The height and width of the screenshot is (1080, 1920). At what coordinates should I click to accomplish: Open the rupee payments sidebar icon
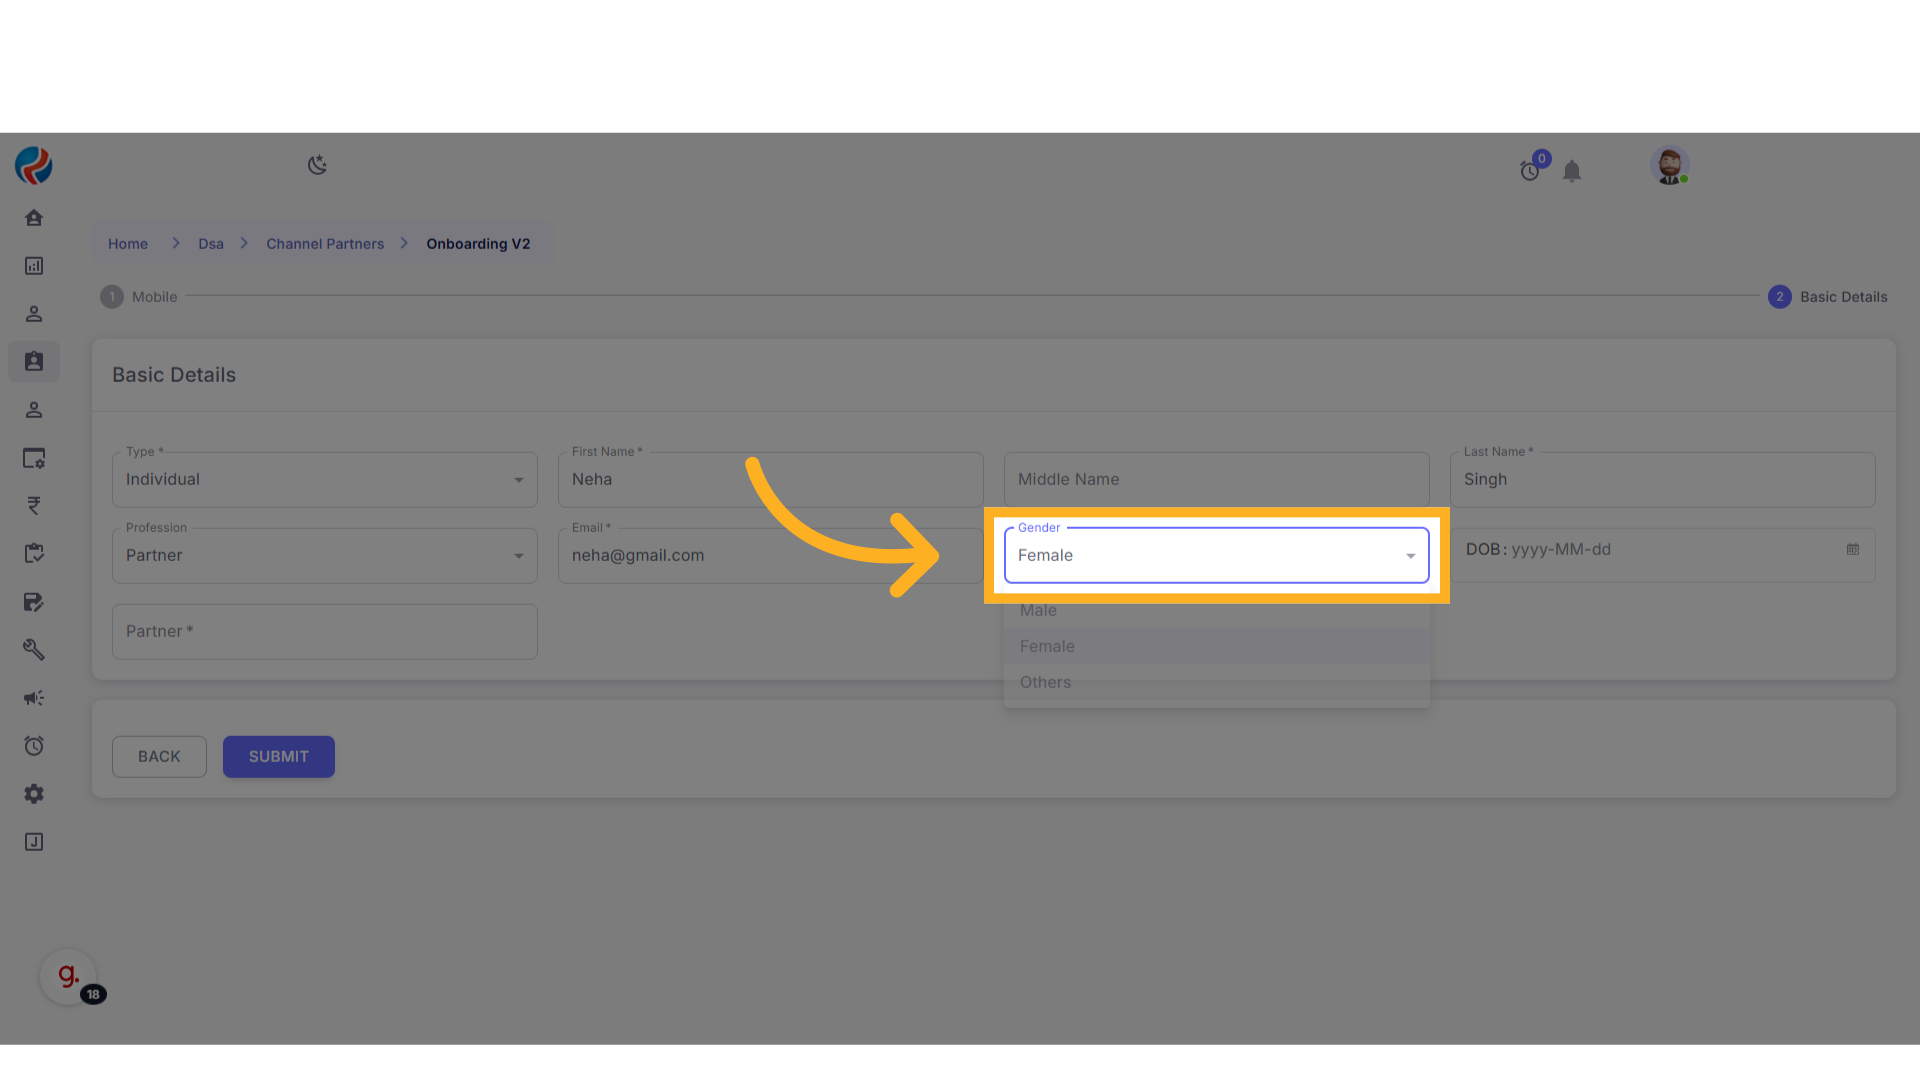34,506
